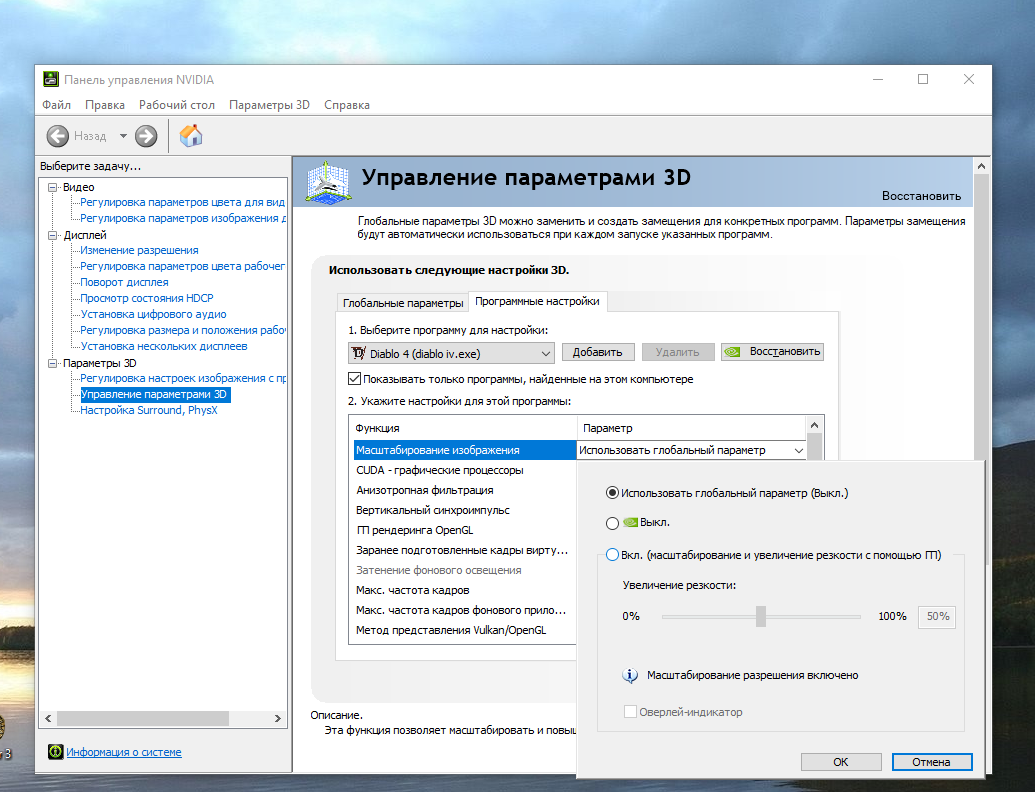
Task: Open the Параметры 3D menu
Action: click(x=269, y=105)
